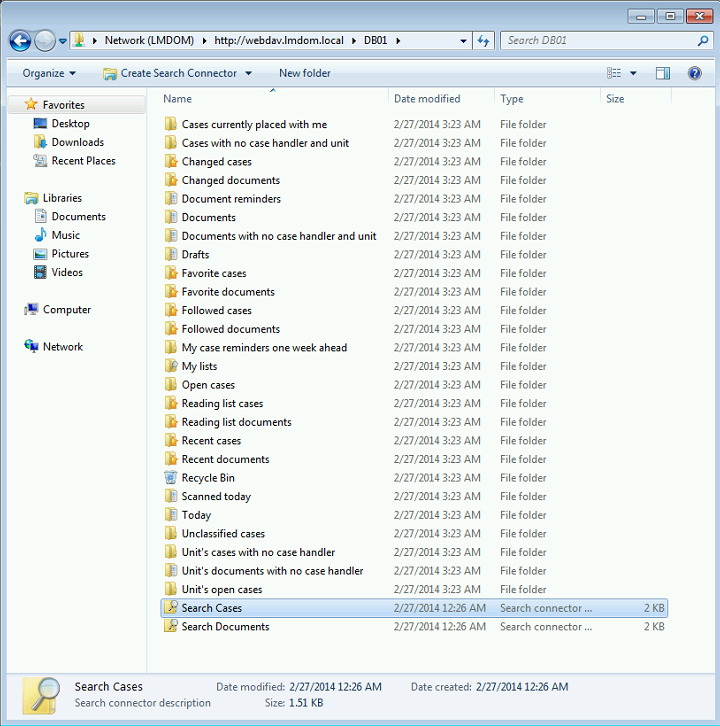The height and width of the screenshot is (726, 720).
Task: Click the New folder button
Action: click(304, 73)
